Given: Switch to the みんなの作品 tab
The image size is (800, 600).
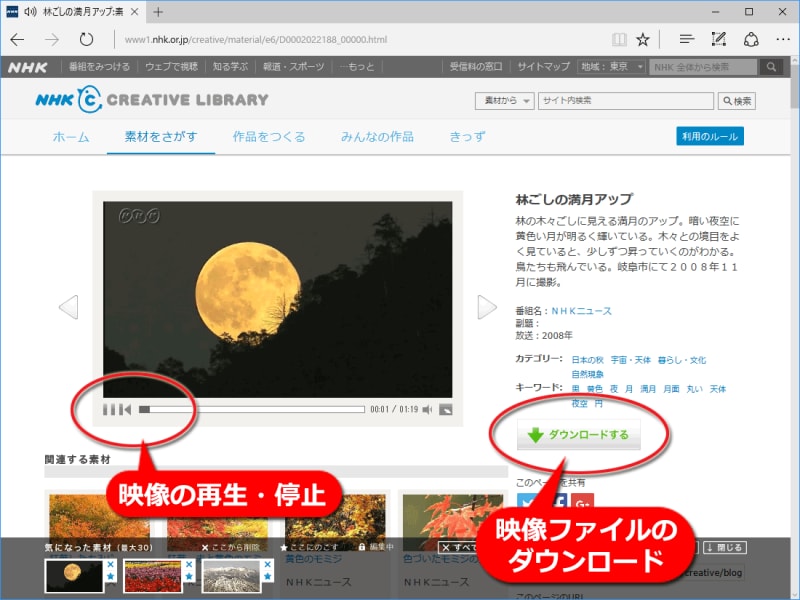Looking at the screenshot, I should [x=377, y=137].
